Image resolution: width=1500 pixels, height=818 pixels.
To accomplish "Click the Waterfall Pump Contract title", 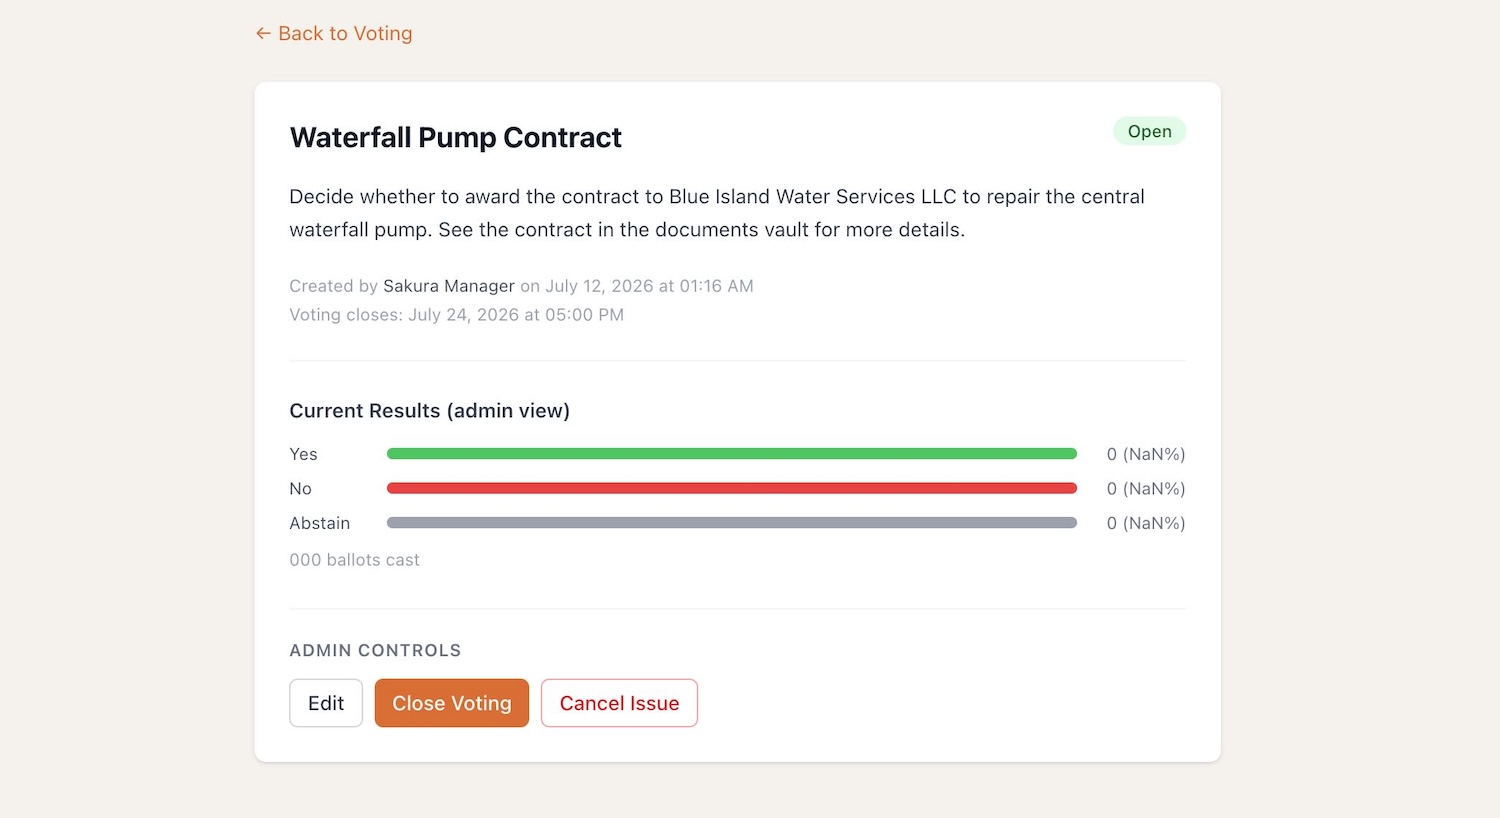I will click(x=456, y=137).
